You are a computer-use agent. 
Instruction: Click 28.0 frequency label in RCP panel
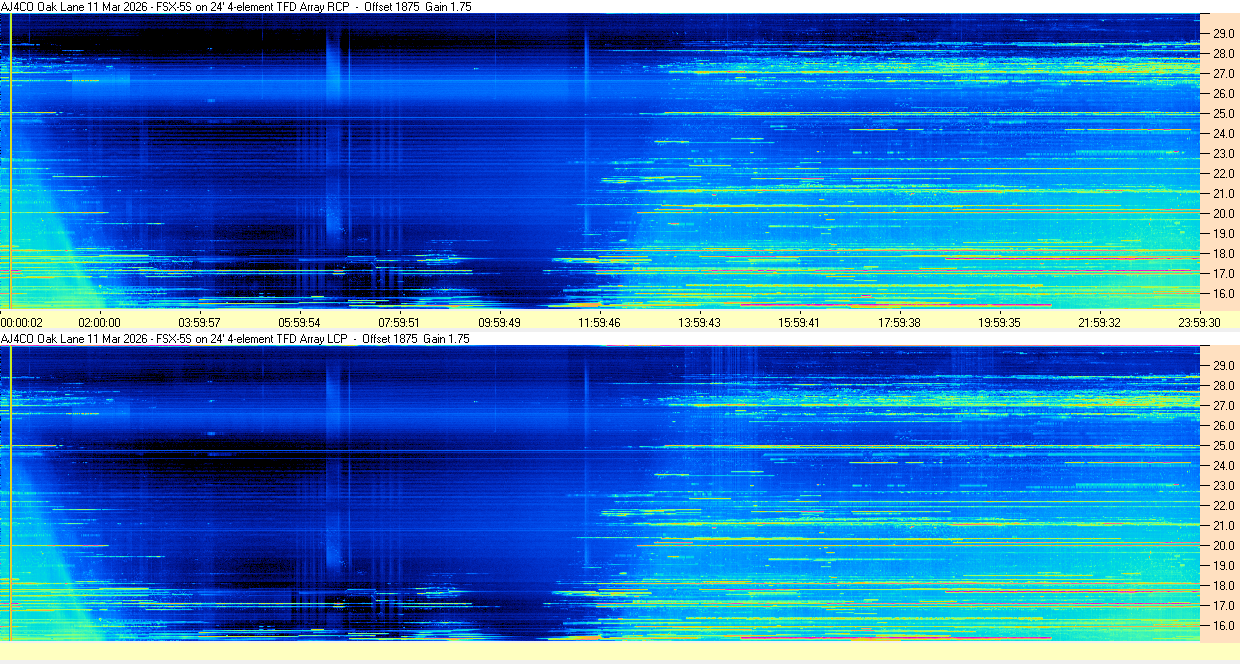point(1224,54)
